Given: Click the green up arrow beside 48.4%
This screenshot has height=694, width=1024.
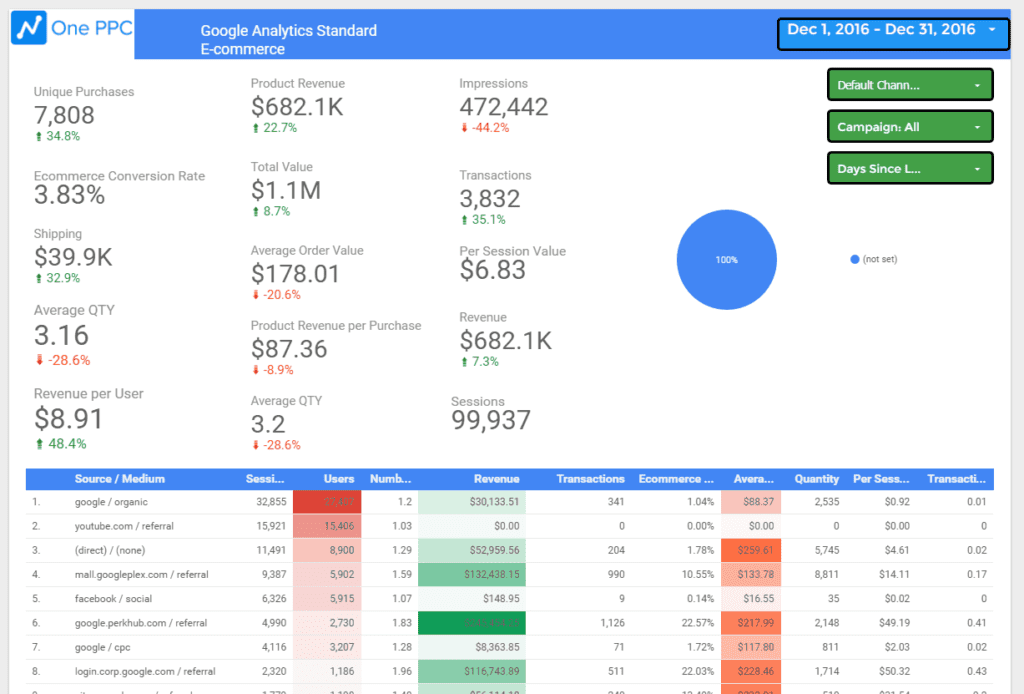Looking at the screenshot, I should (x=38, y=444).
